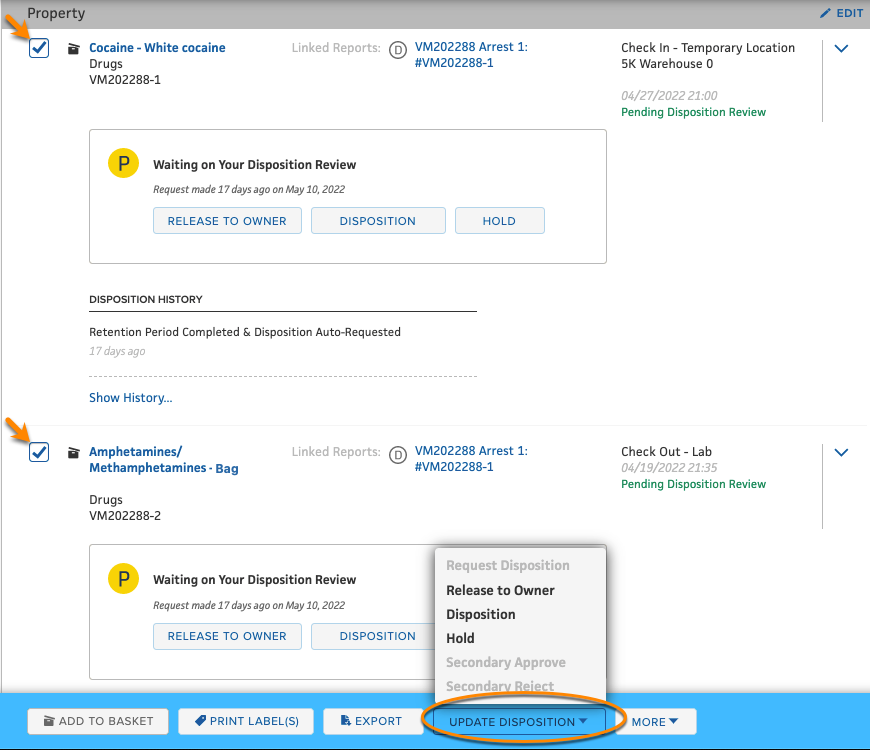
Task: Open the VM202288 Arrest 1 linked report
Action: 471,46
